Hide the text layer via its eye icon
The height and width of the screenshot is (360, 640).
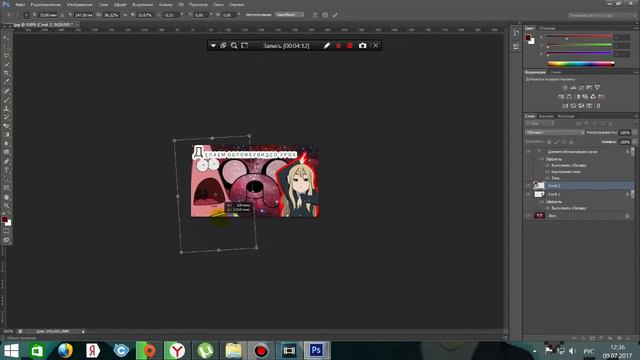tap(528, 151)
